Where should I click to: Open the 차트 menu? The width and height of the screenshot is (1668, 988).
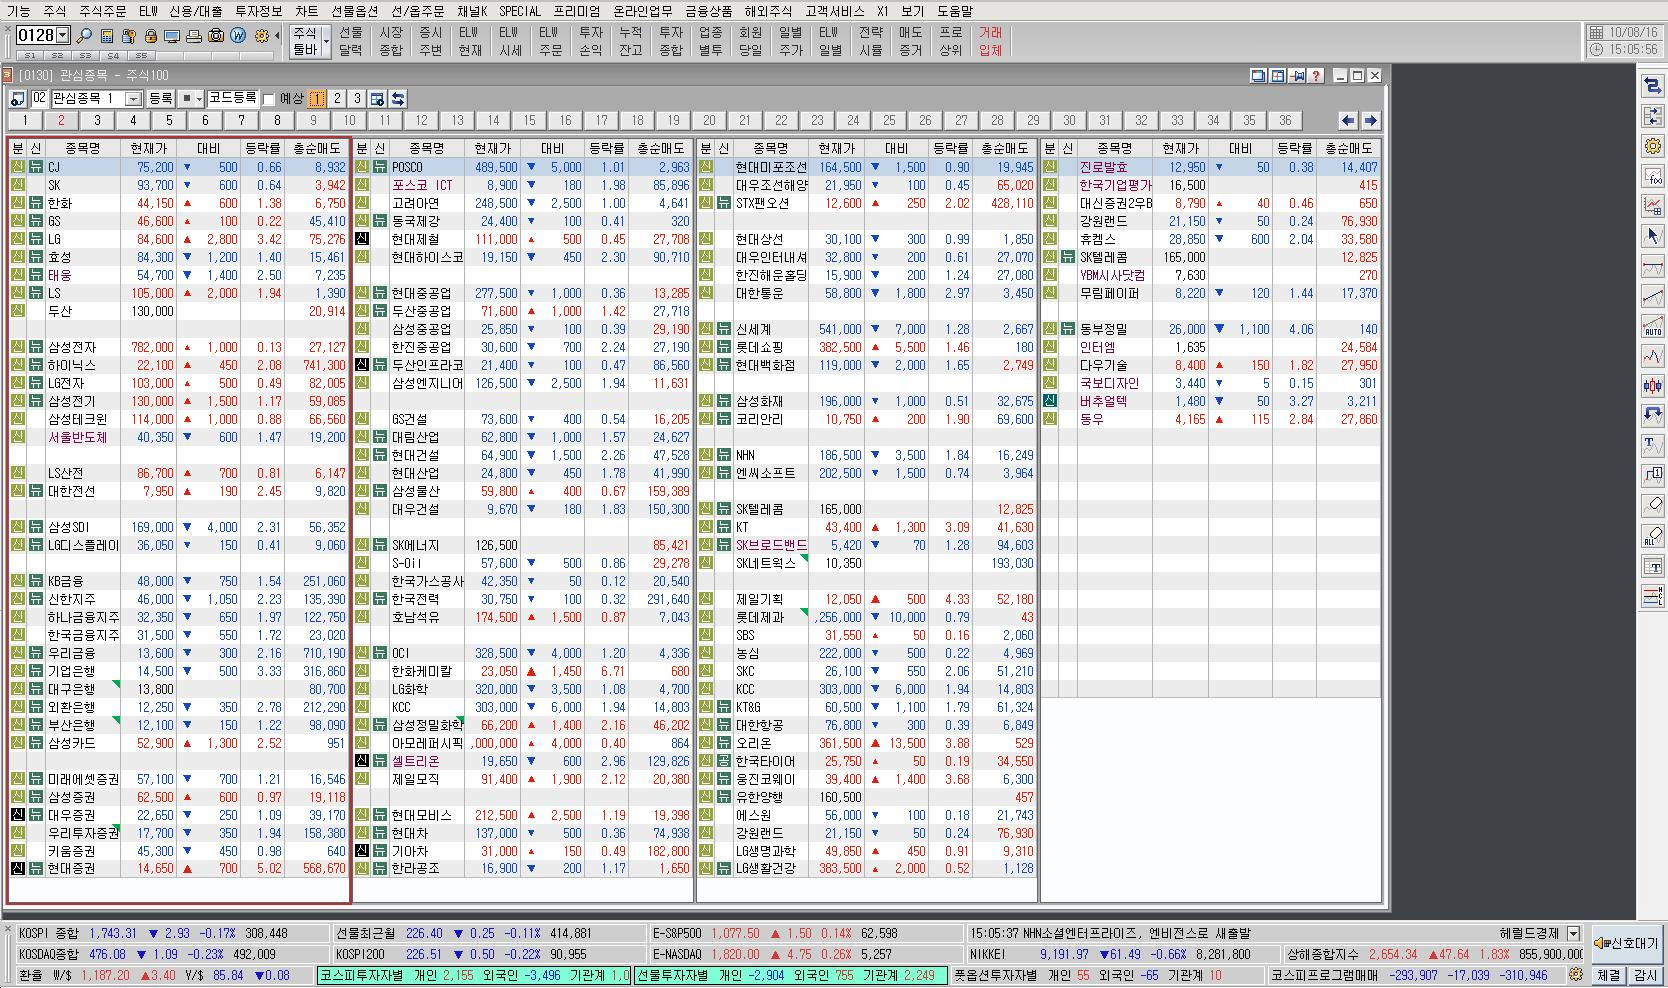[x=306, y=11]
